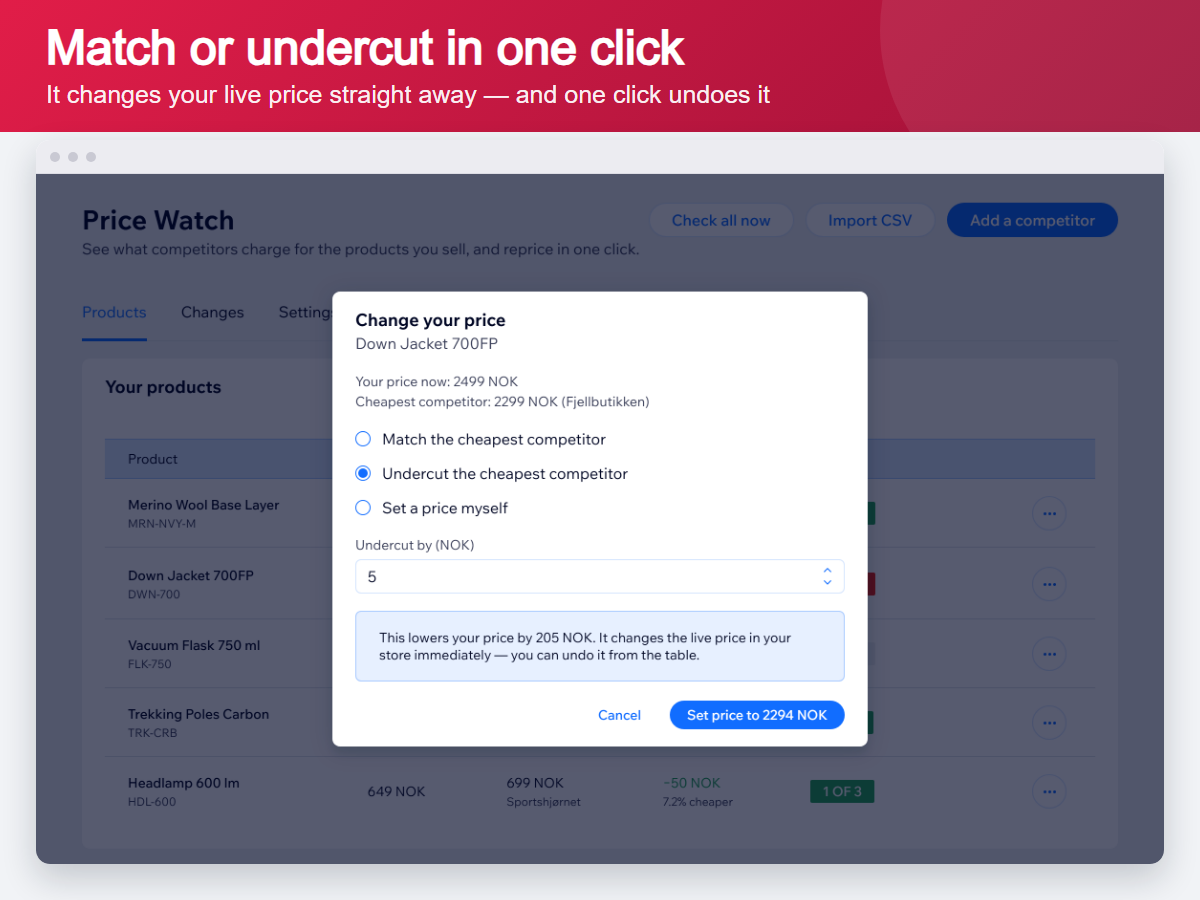This screenshot has height=900, width=1200.
Task: Click the Check all now button
Action: click(721, 220)
